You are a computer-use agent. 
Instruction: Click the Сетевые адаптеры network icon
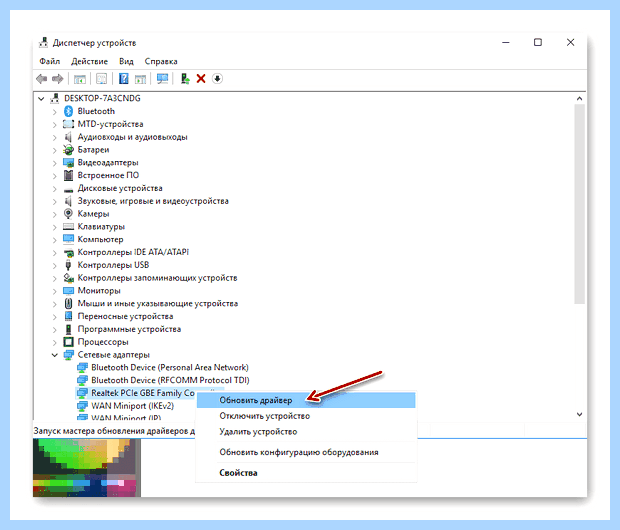tap(68, 355)
